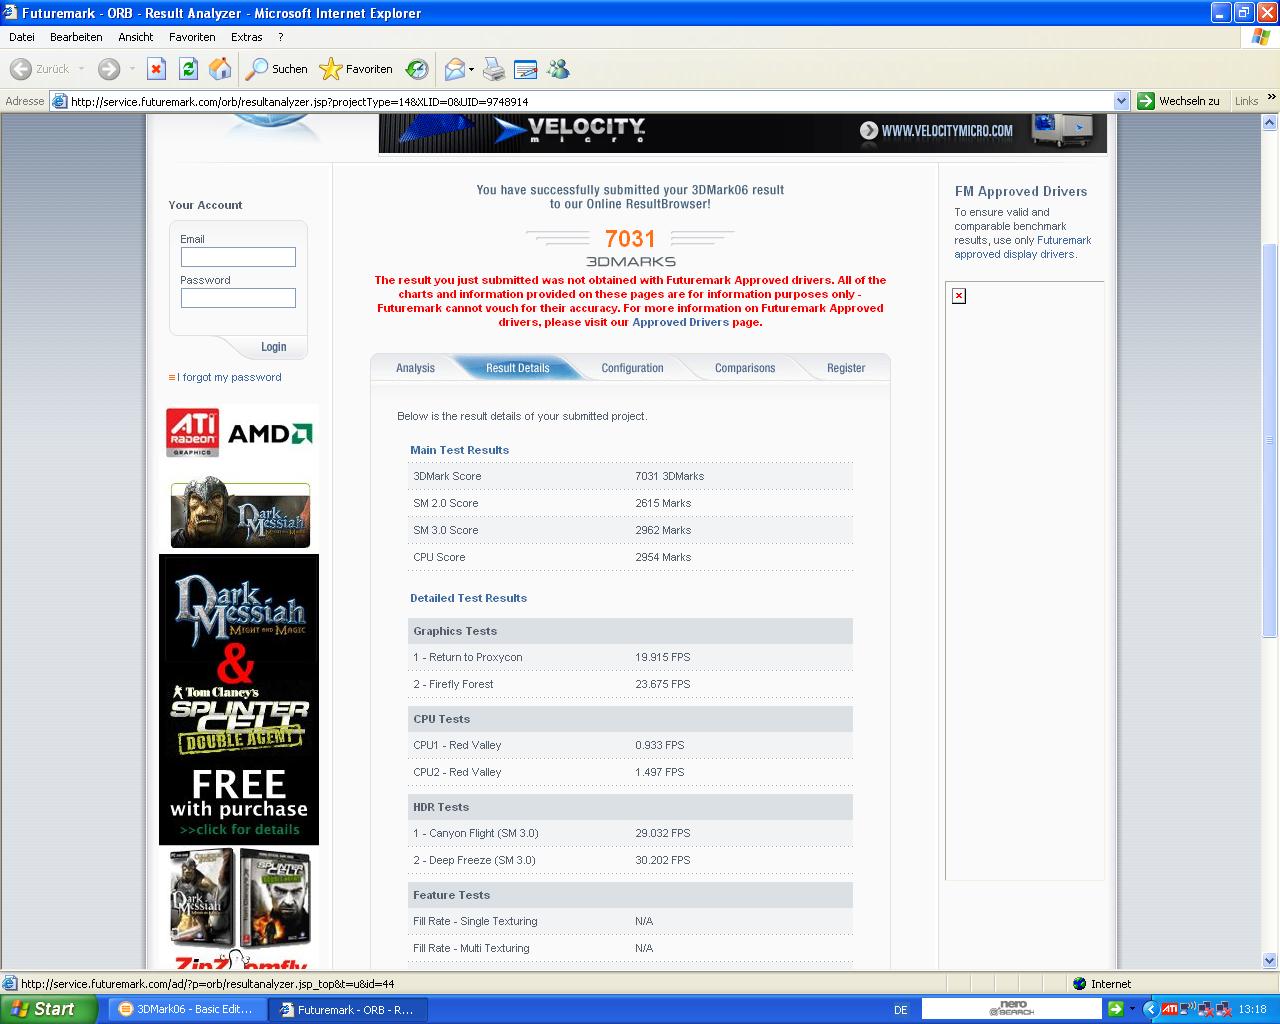Image resolution: width=1280 pixels, height=1024 pixels.
Task: Click the mail envelope icon
Action: 455,69
